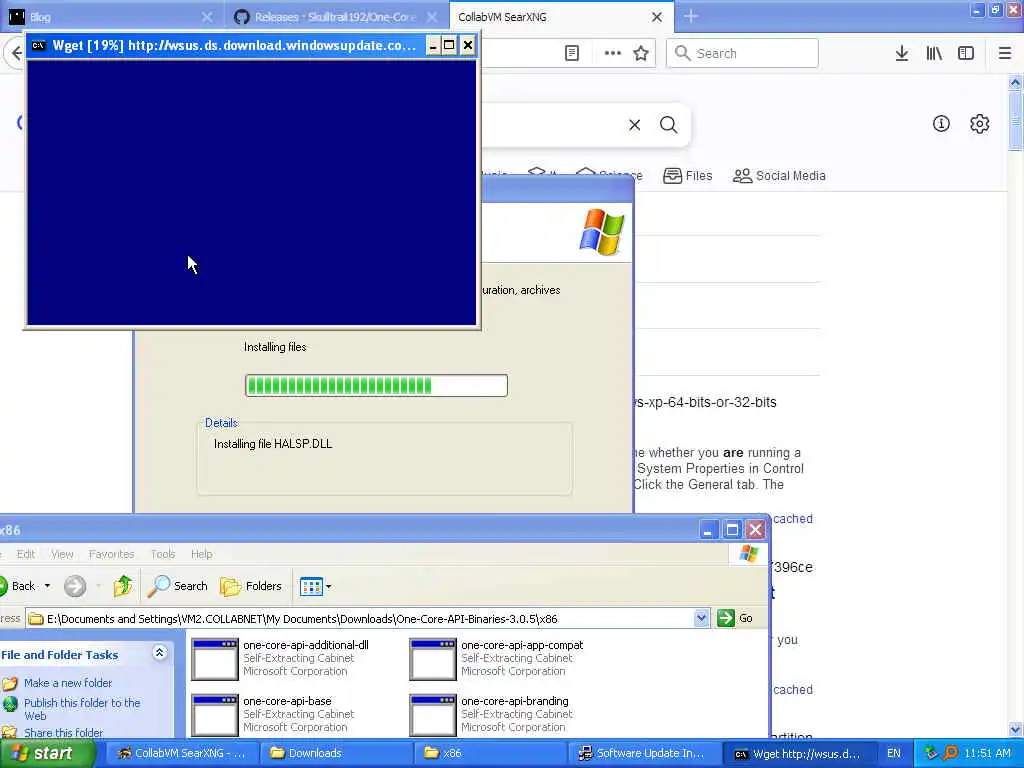Select one-core-api-app-compat file
This screenshot has width=1024, height=768.
[497, 658]
